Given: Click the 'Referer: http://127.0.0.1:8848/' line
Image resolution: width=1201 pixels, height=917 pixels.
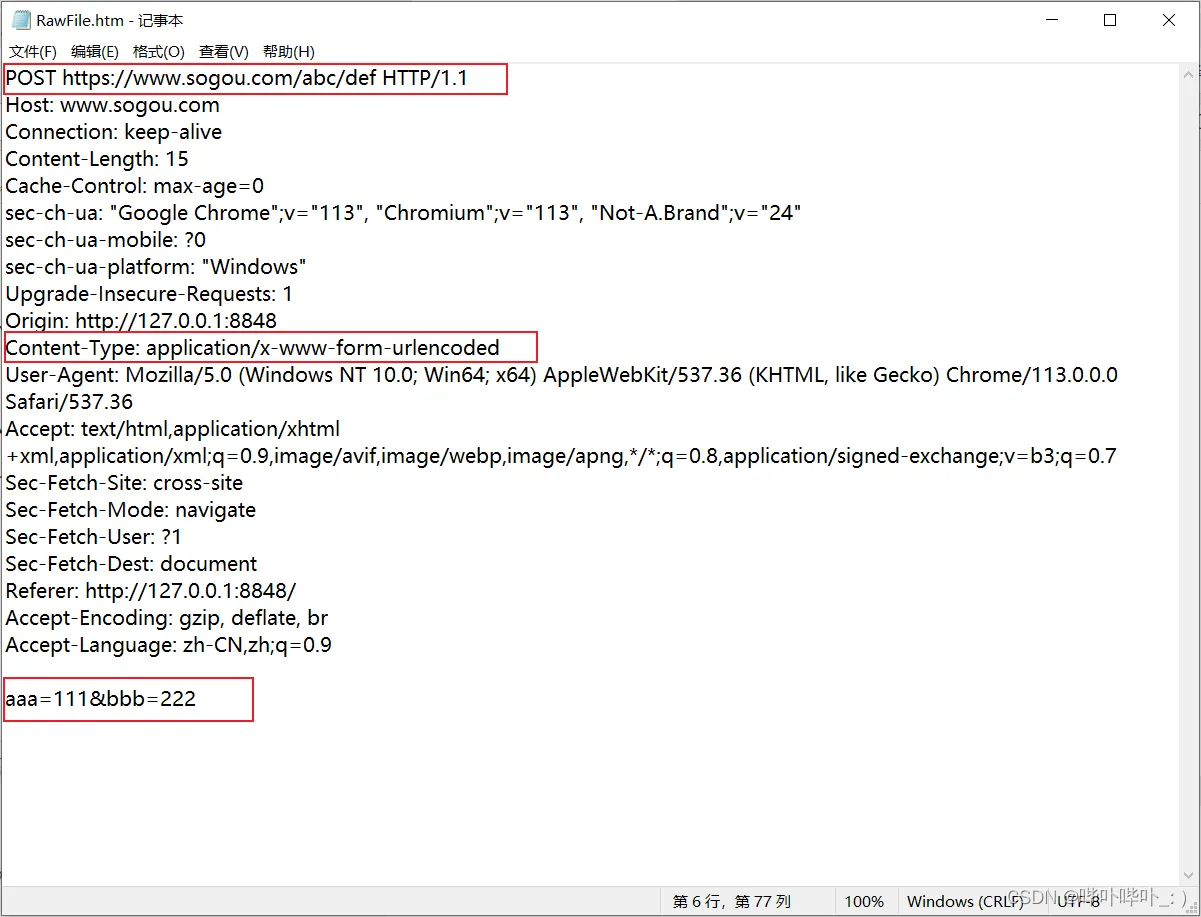Looking at the screenshot, I should click(151, 591).
